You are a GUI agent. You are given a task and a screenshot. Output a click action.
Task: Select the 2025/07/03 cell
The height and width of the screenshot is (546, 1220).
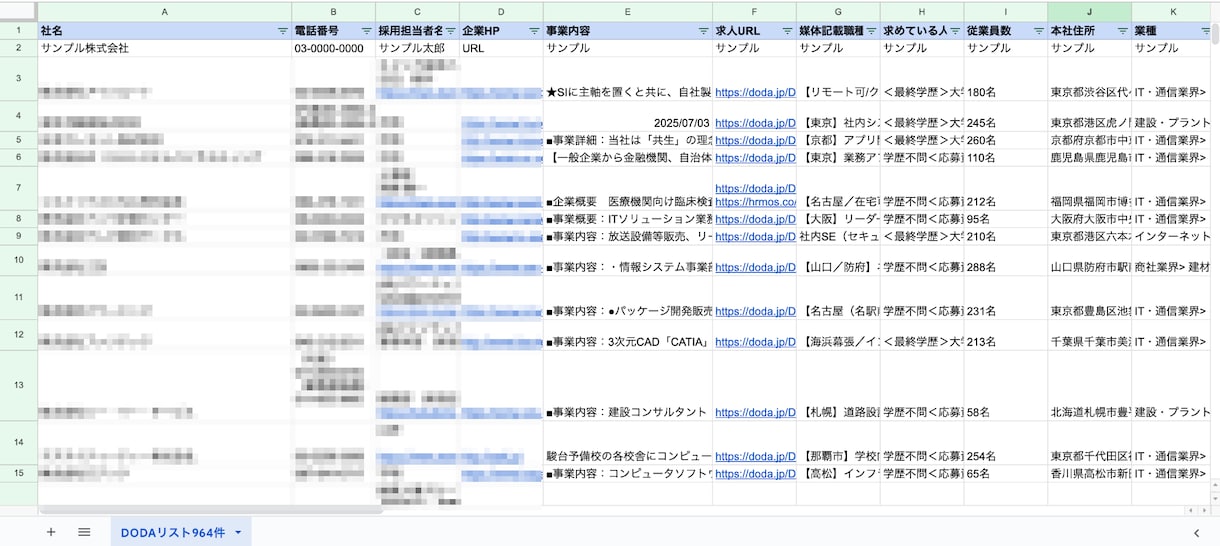click(628, 116)
